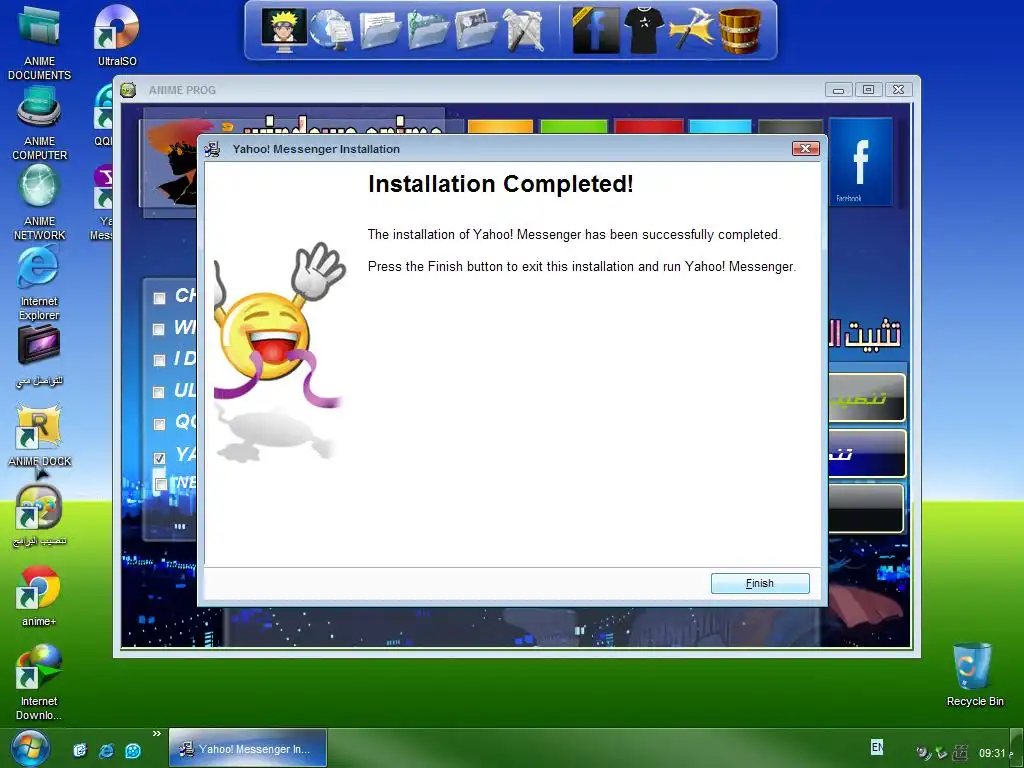Select the red tab in ANIME PROG
1024x768 pixels.
[x=648, y=127]
